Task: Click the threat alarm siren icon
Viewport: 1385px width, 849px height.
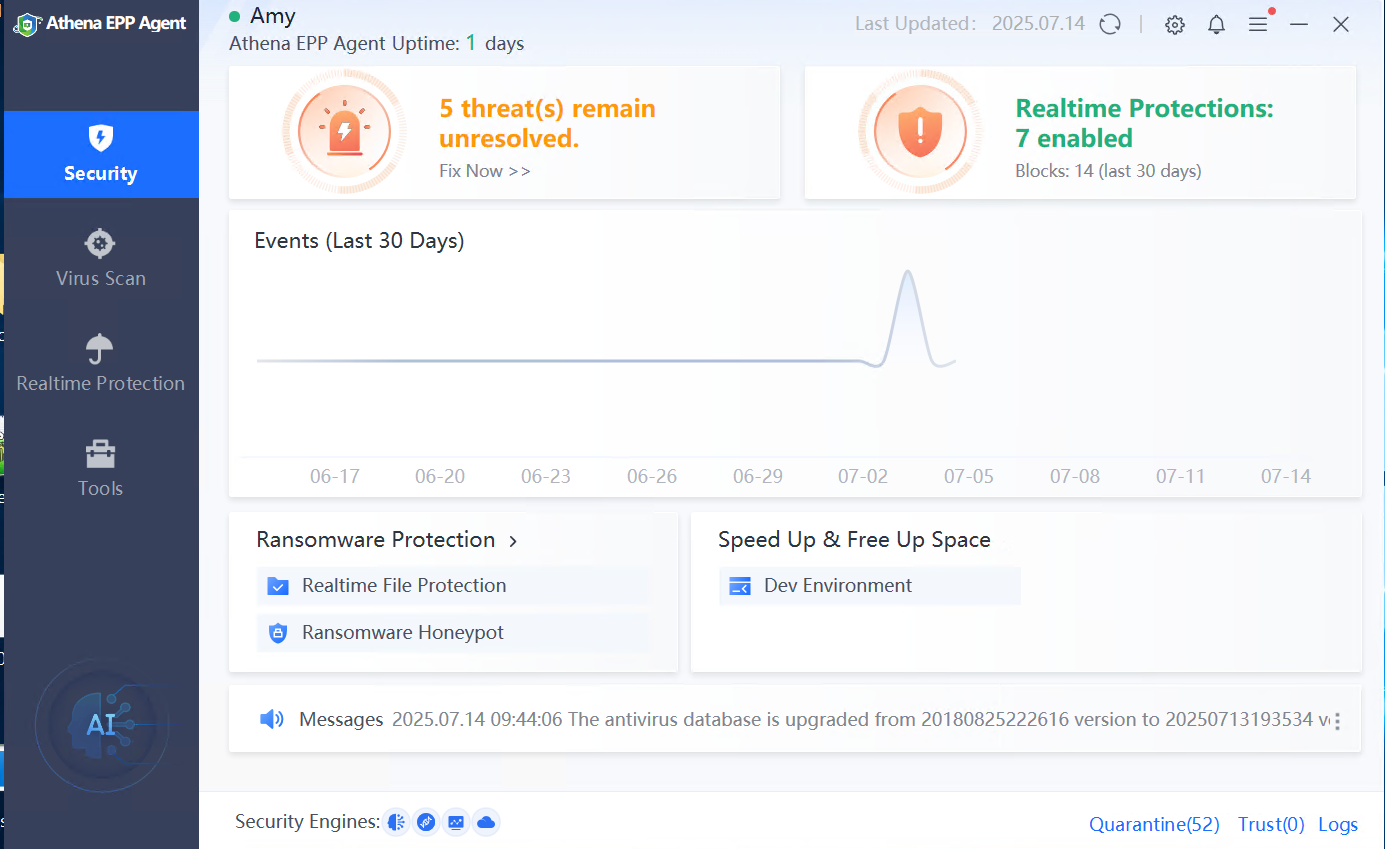Action: (344, 131)
